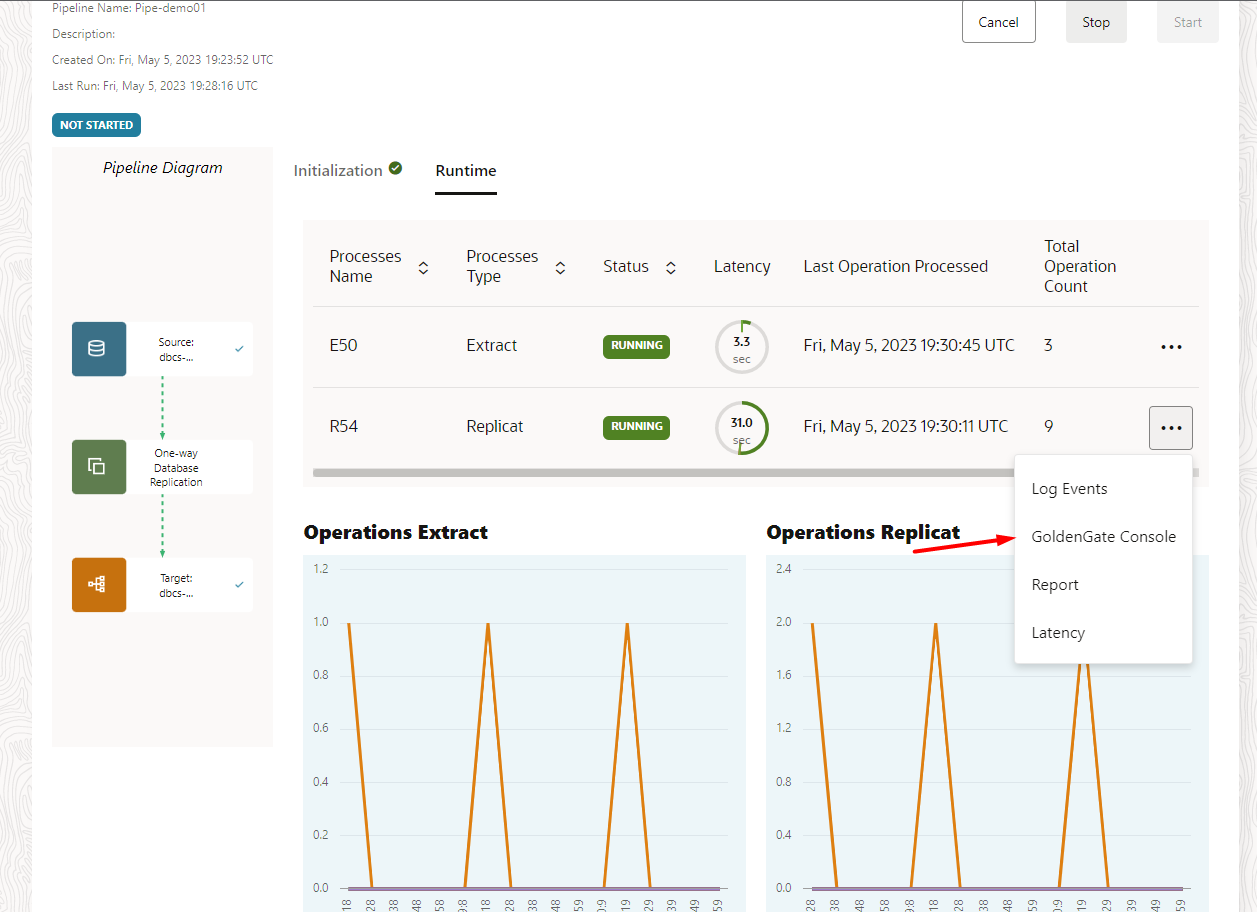Select the Runtime tab

[x=466, y=171]
